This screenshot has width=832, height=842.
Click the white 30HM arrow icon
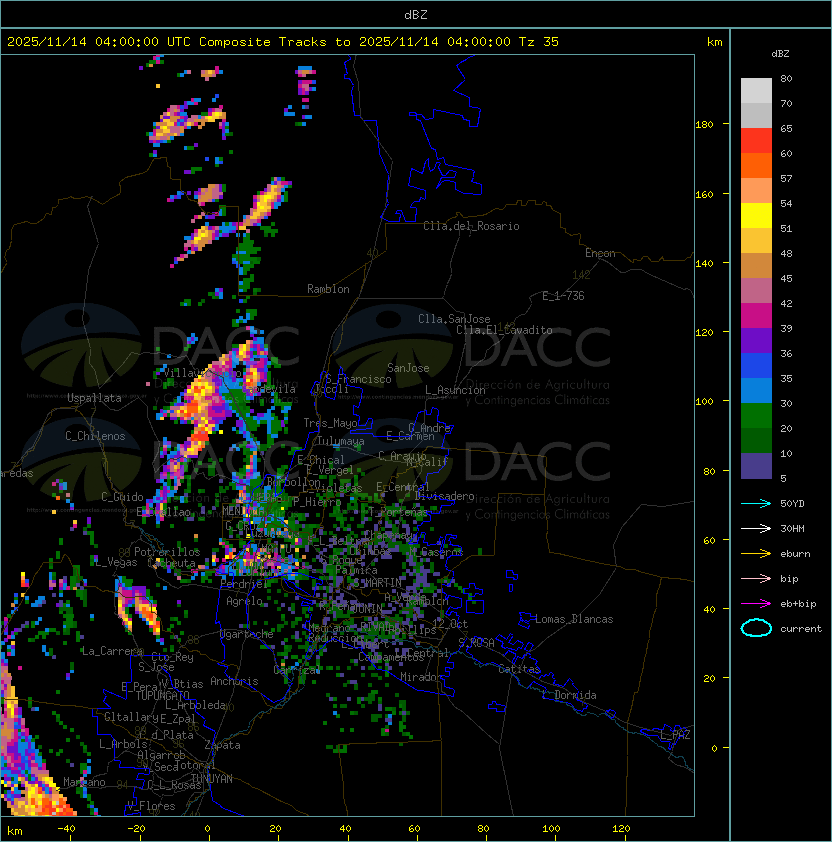click(x=756, y=529)
